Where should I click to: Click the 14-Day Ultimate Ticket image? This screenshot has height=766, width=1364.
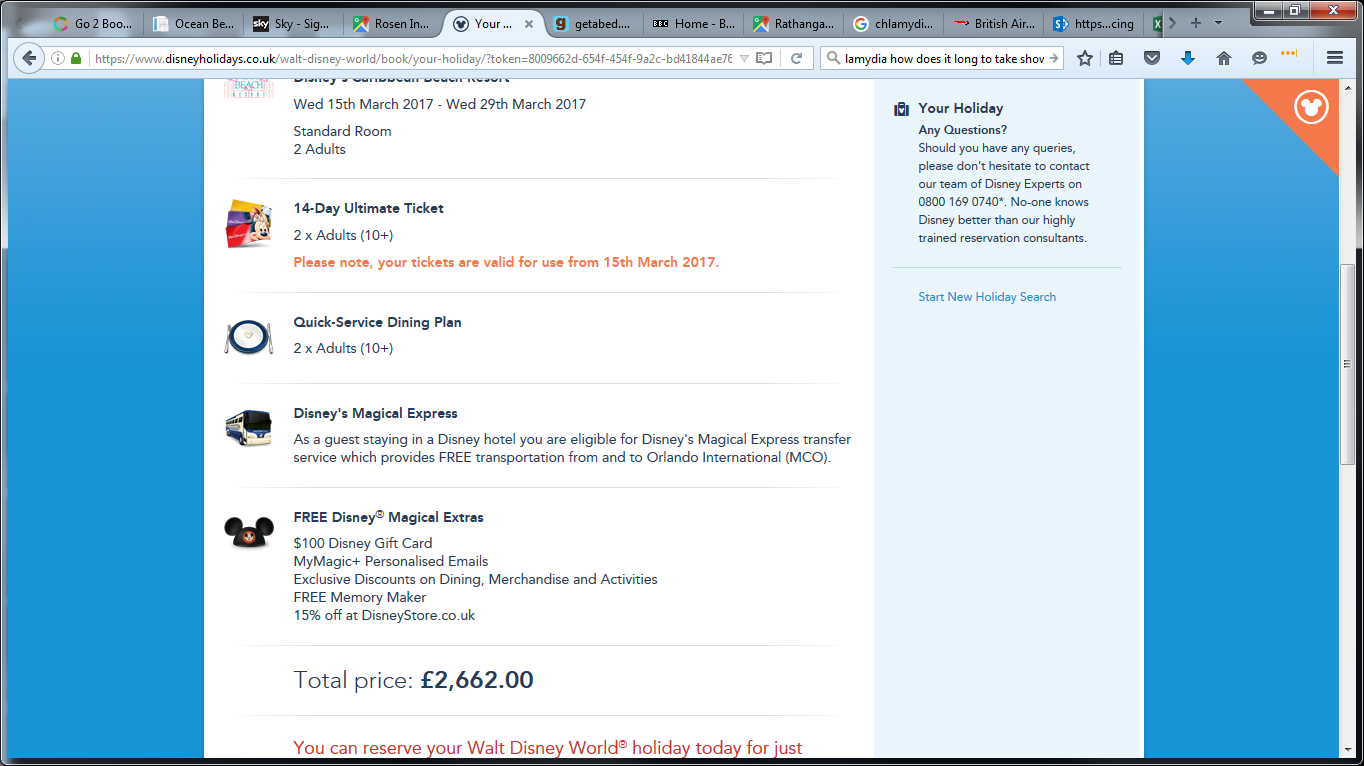point(249,224)
